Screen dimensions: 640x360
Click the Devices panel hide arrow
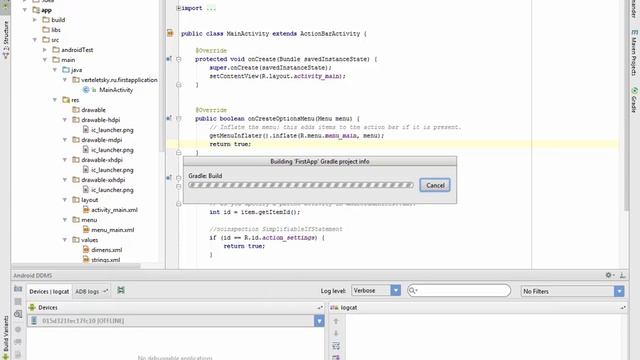320,307
